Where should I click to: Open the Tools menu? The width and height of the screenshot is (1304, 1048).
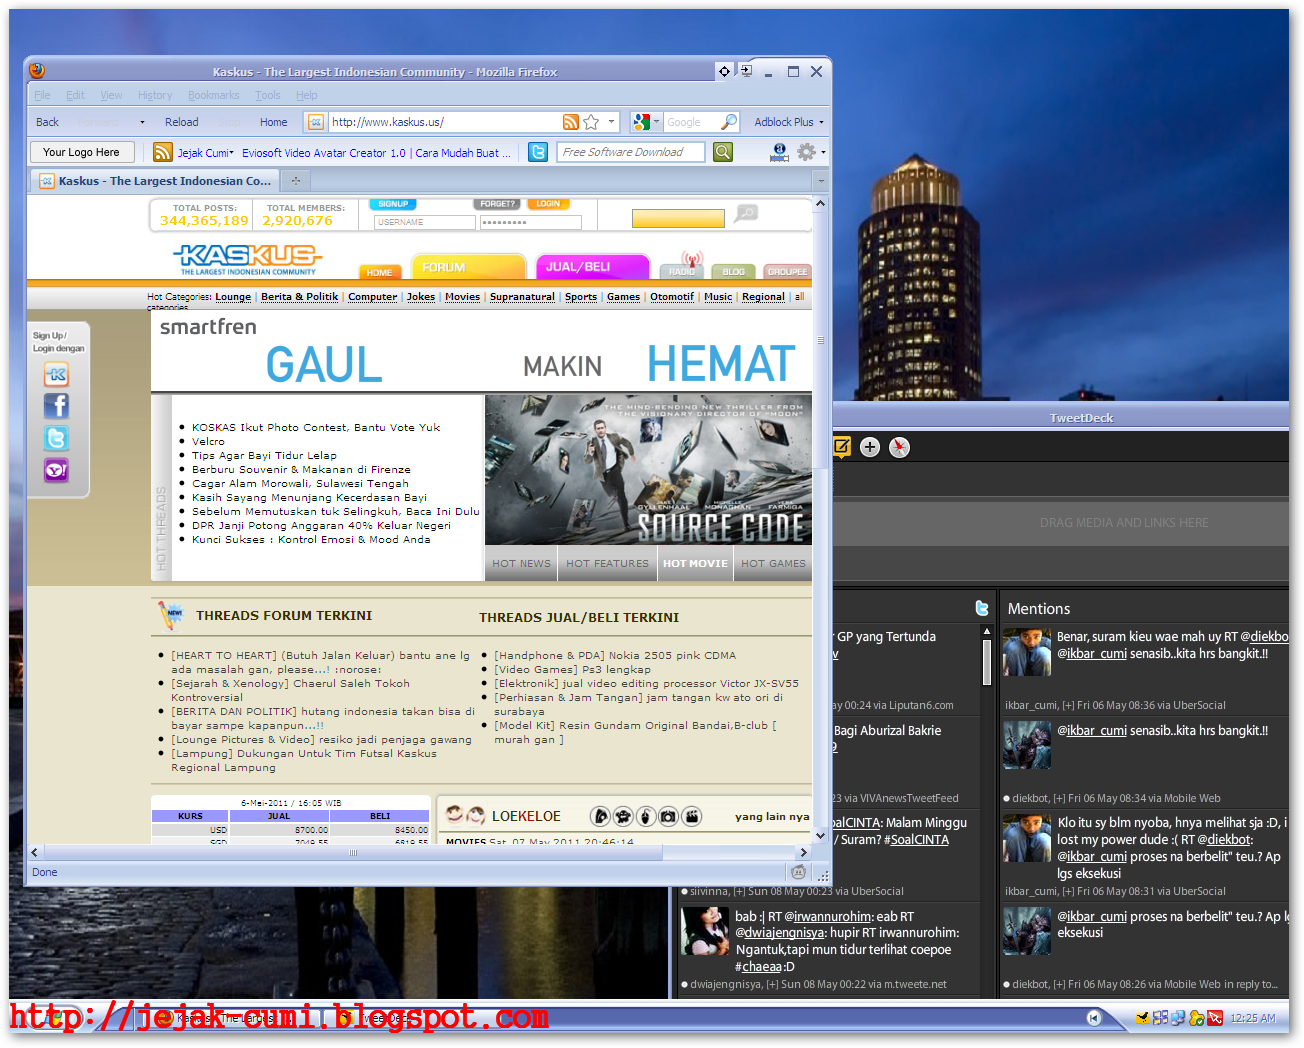tap(268, 95)
